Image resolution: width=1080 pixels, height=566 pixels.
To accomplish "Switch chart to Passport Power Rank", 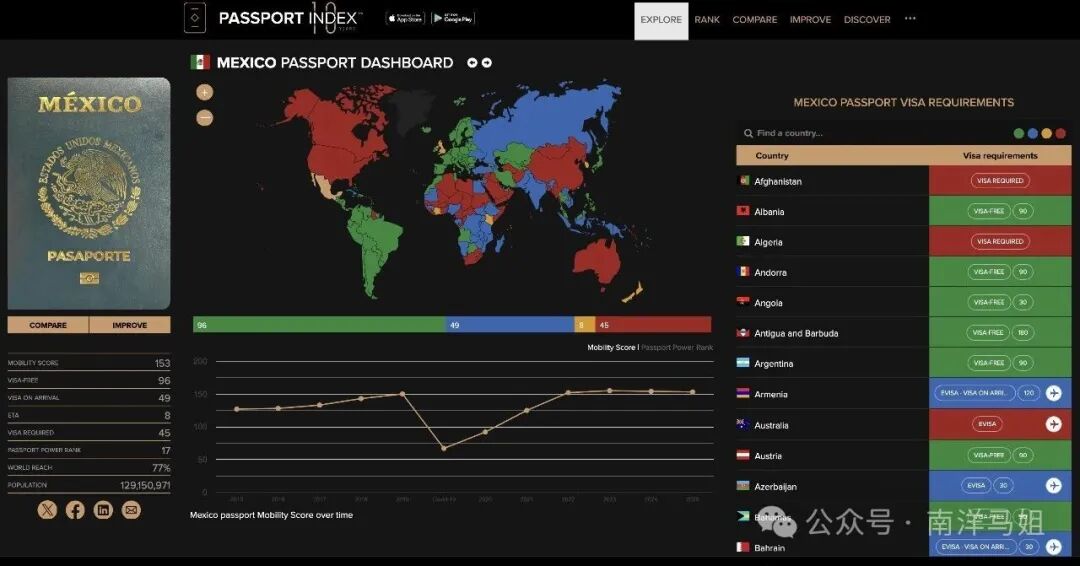I will 677,348.
